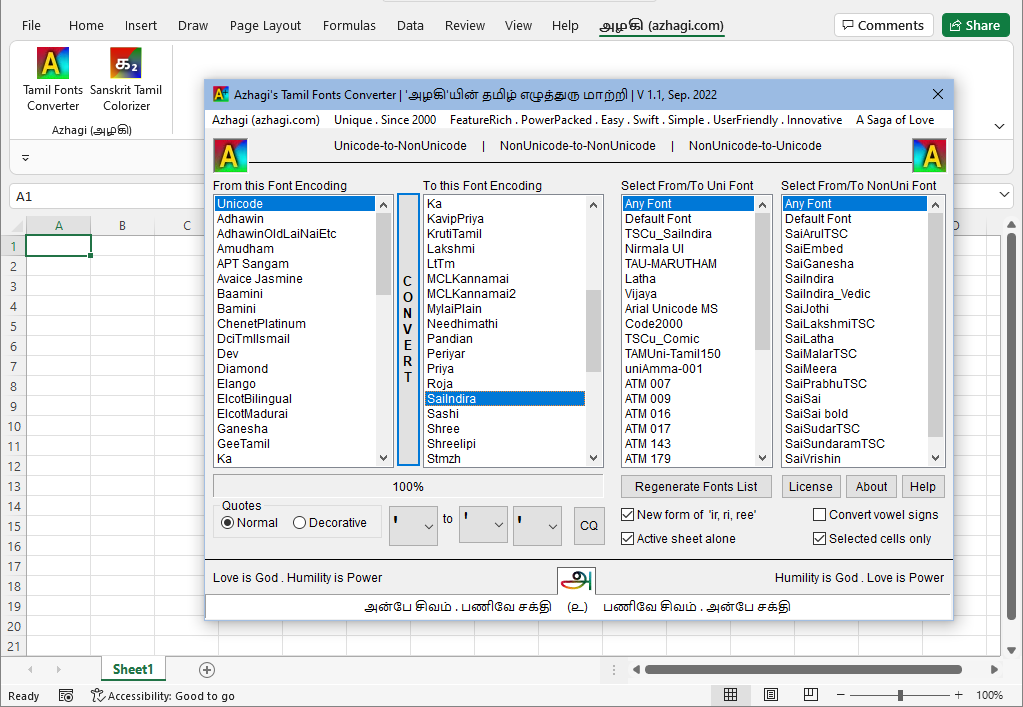
Task: Select Latha in the Uni Font list
Action: point(688,278)
